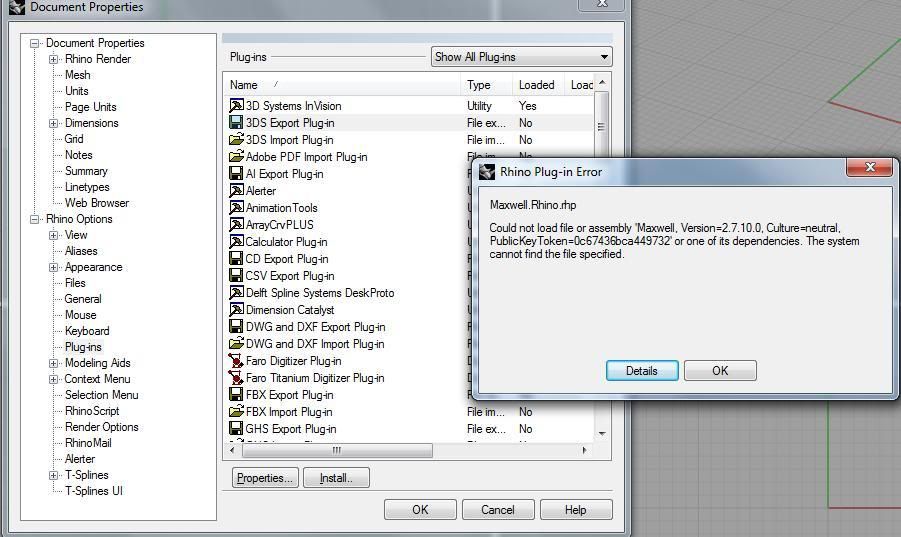
Task: Click the 3DS Export Plug-in disk icon
Action: tap(236, 122)
